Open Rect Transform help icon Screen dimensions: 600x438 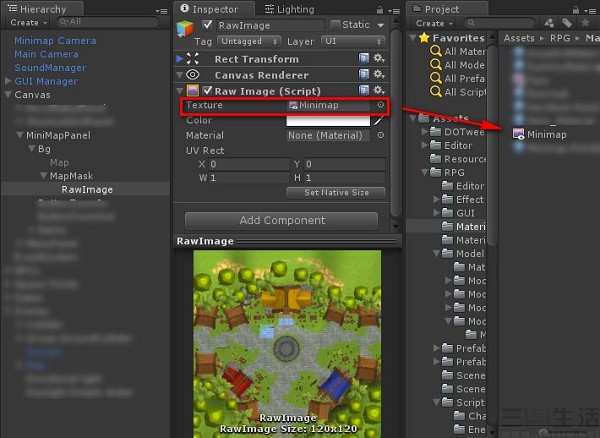point(364,58)
